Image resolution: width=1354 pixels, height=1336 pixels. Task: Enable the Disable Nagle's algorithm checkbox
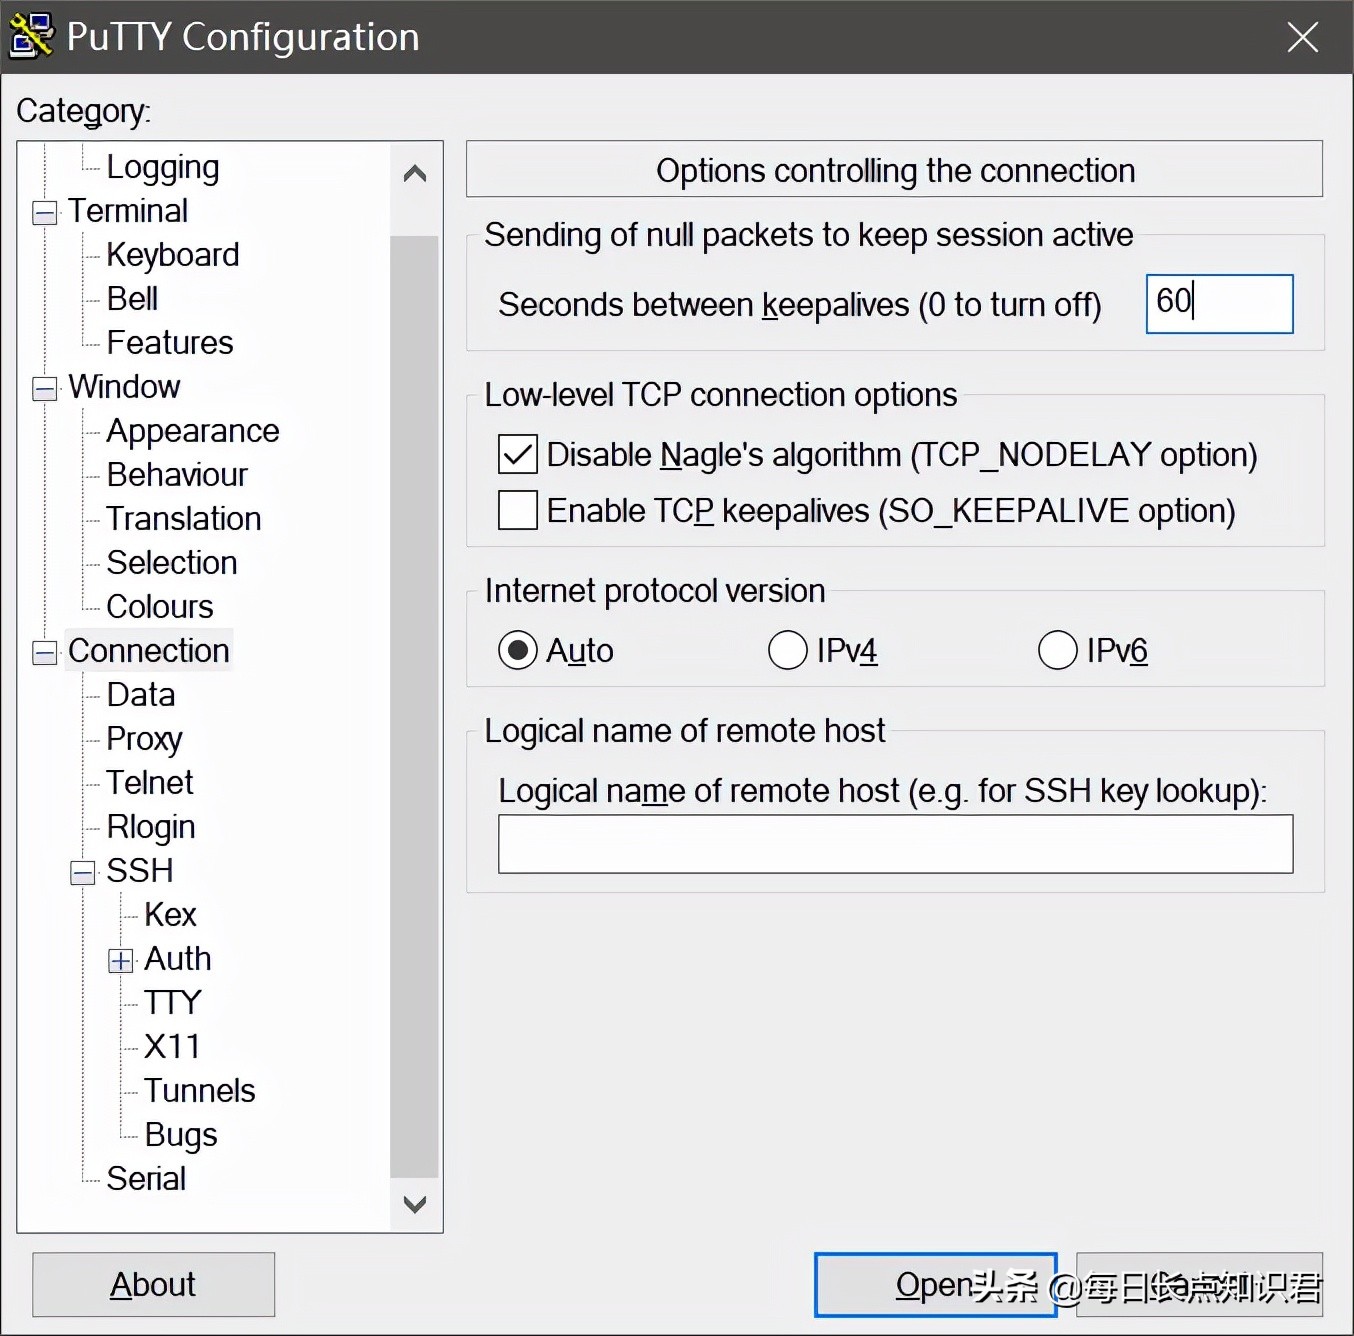[518, 454]
